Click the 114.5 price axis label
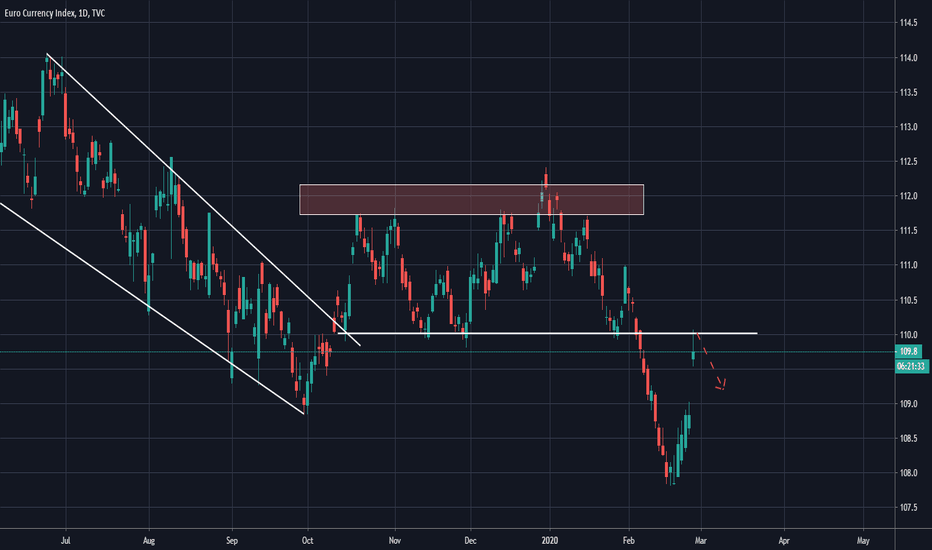This screenshot has width=932, height=550. [x=908, y=23]
